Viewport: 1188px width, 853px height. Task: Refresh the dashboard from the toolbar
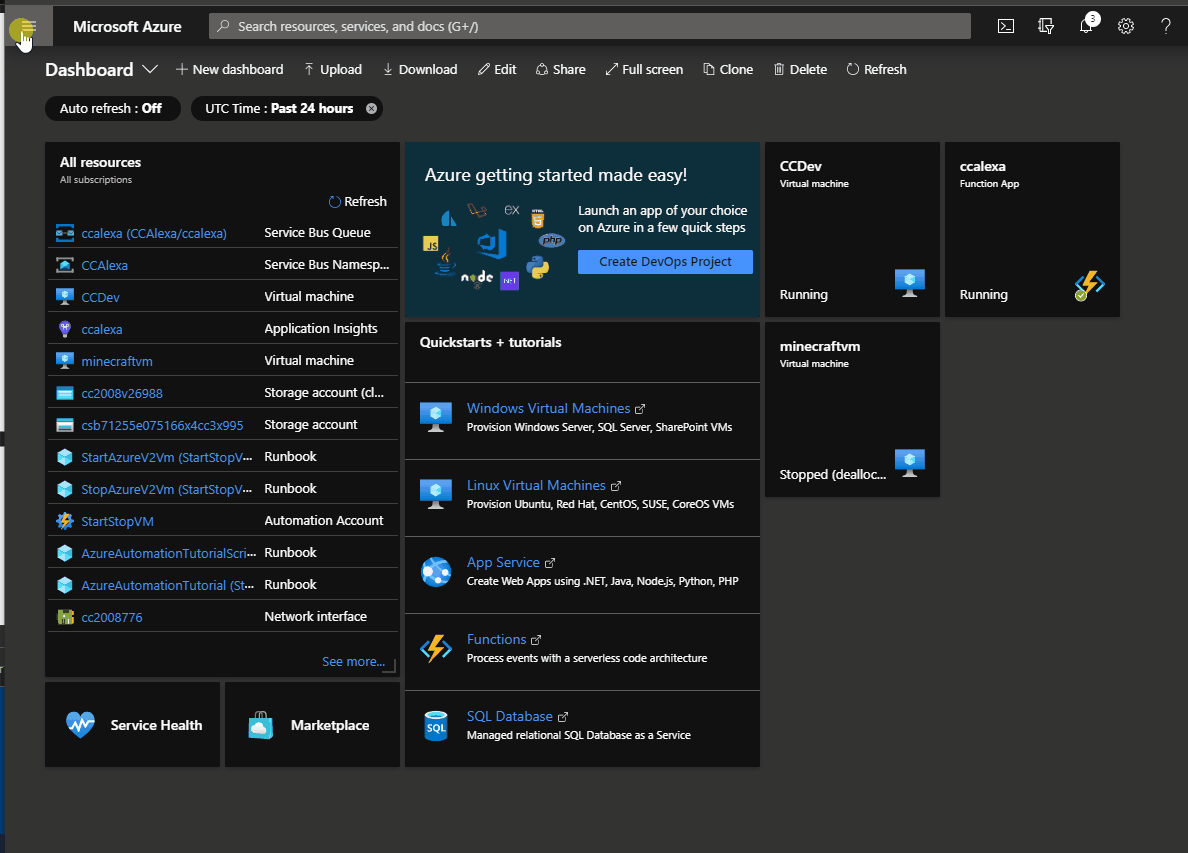(877, 70)
